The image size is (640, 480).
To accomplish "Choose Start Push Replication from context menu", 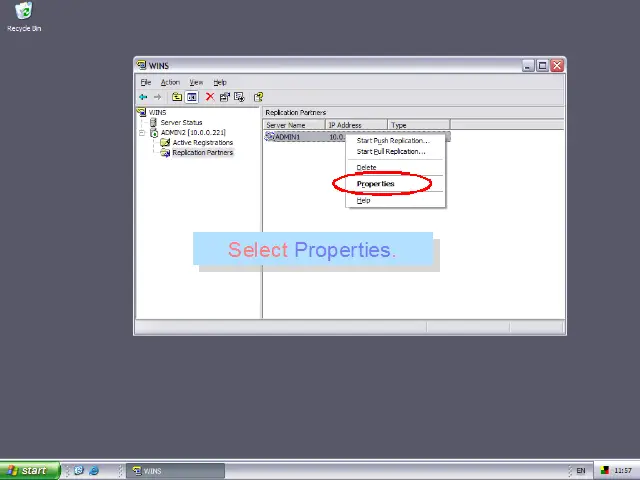I will pos(392,141).
